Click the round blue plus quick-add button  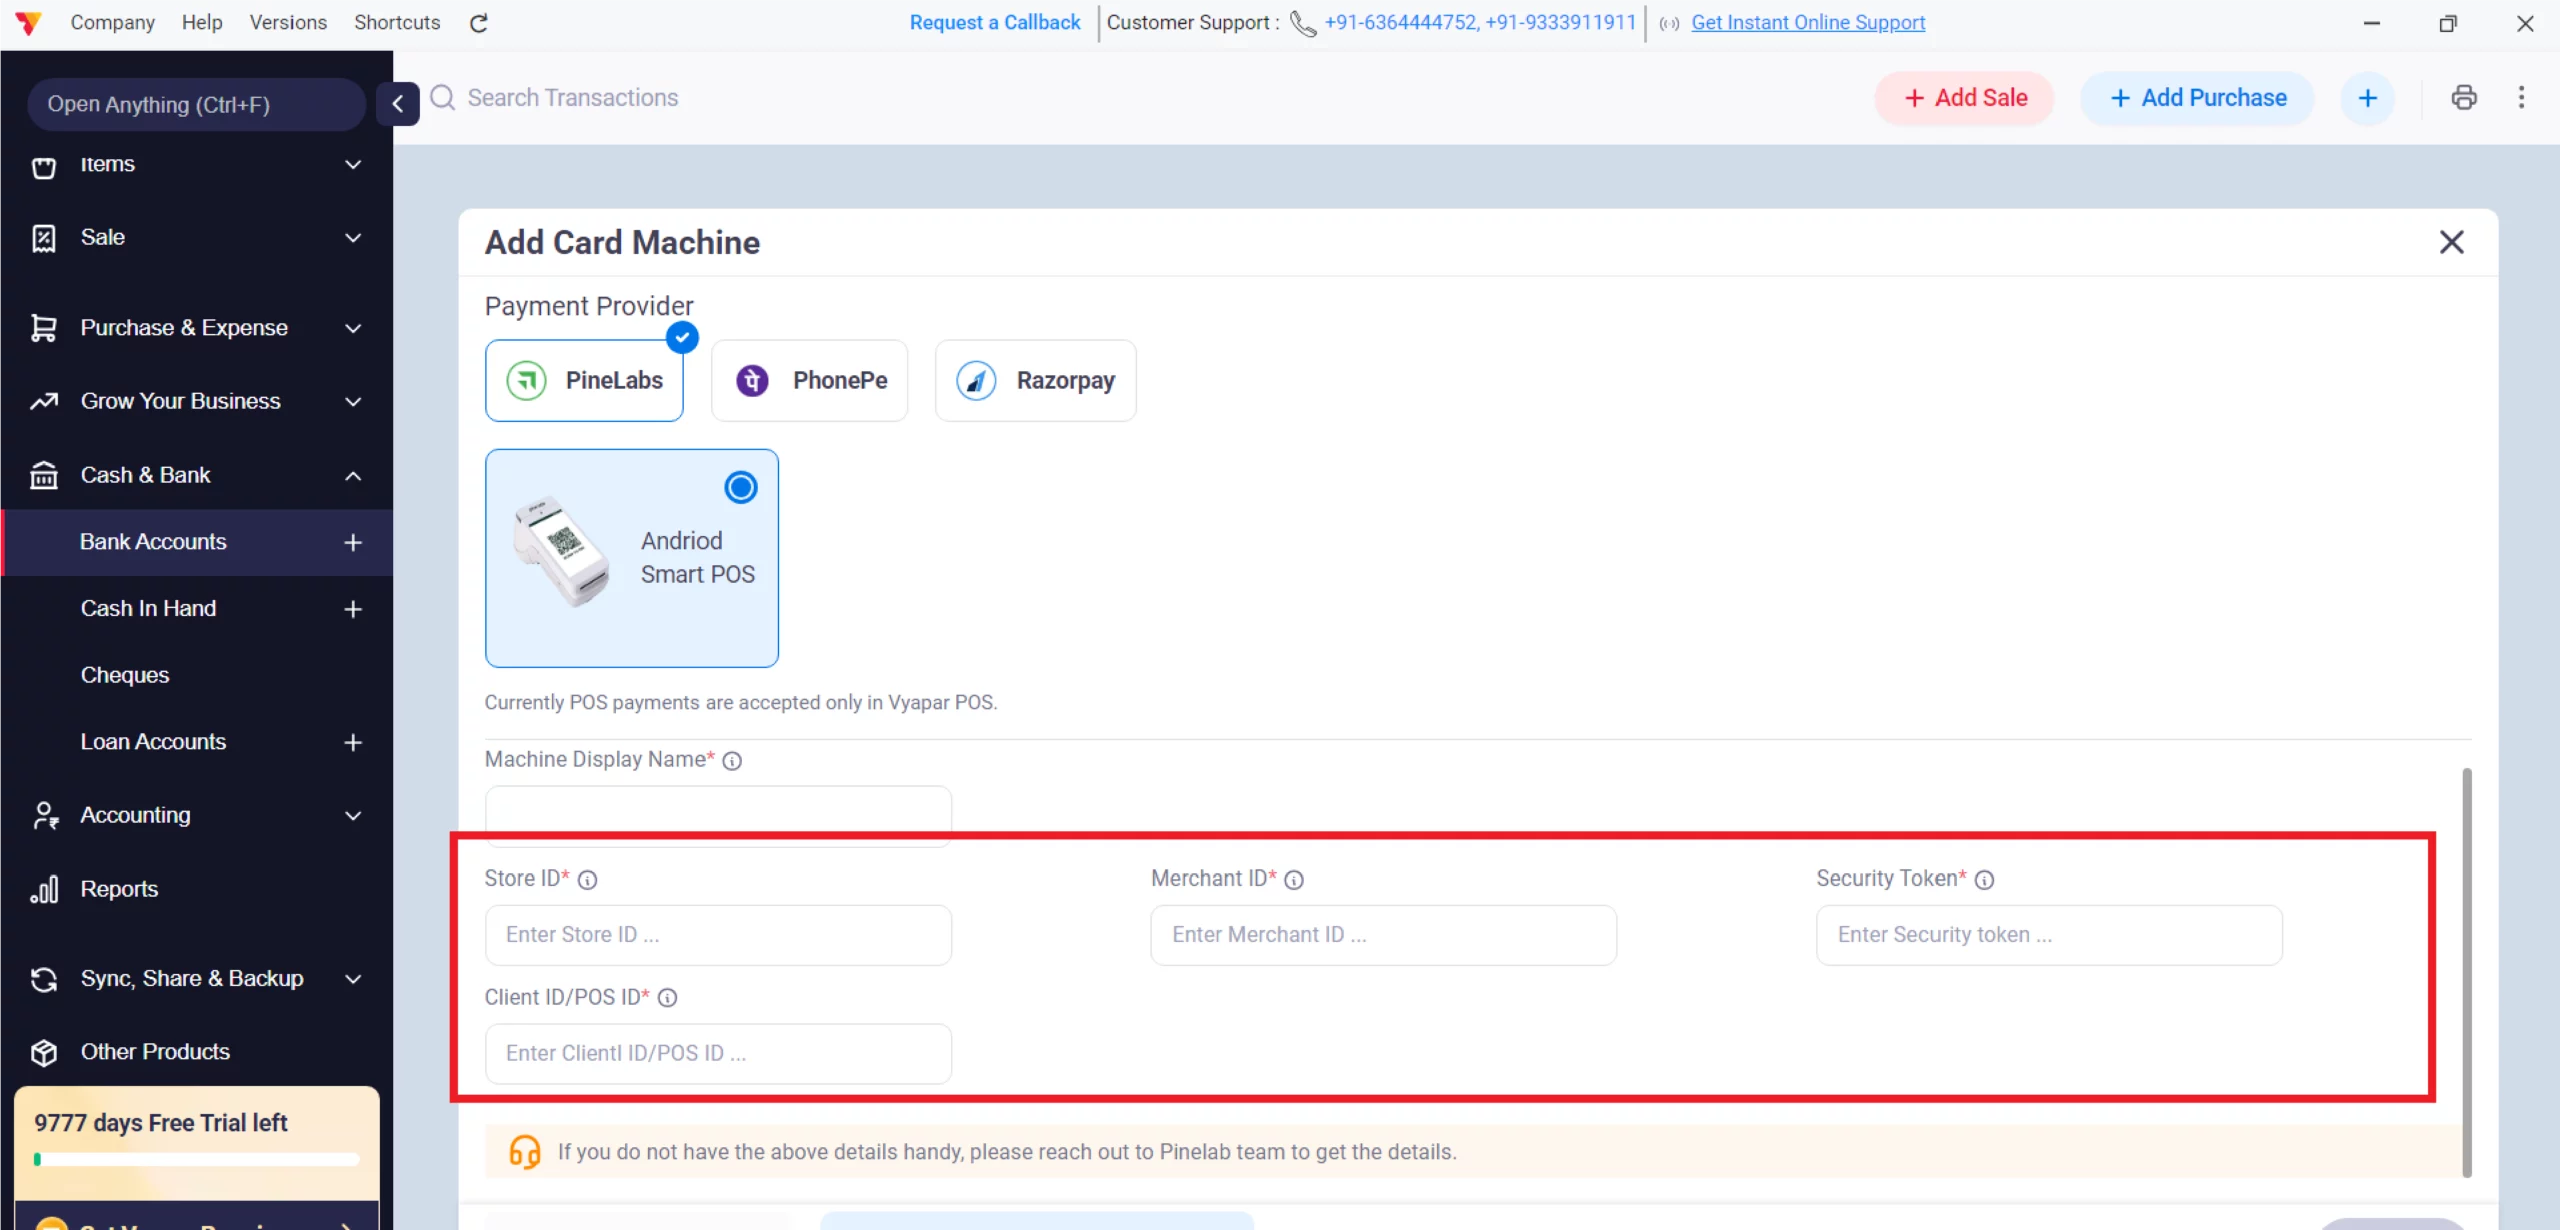(2367, 98)
